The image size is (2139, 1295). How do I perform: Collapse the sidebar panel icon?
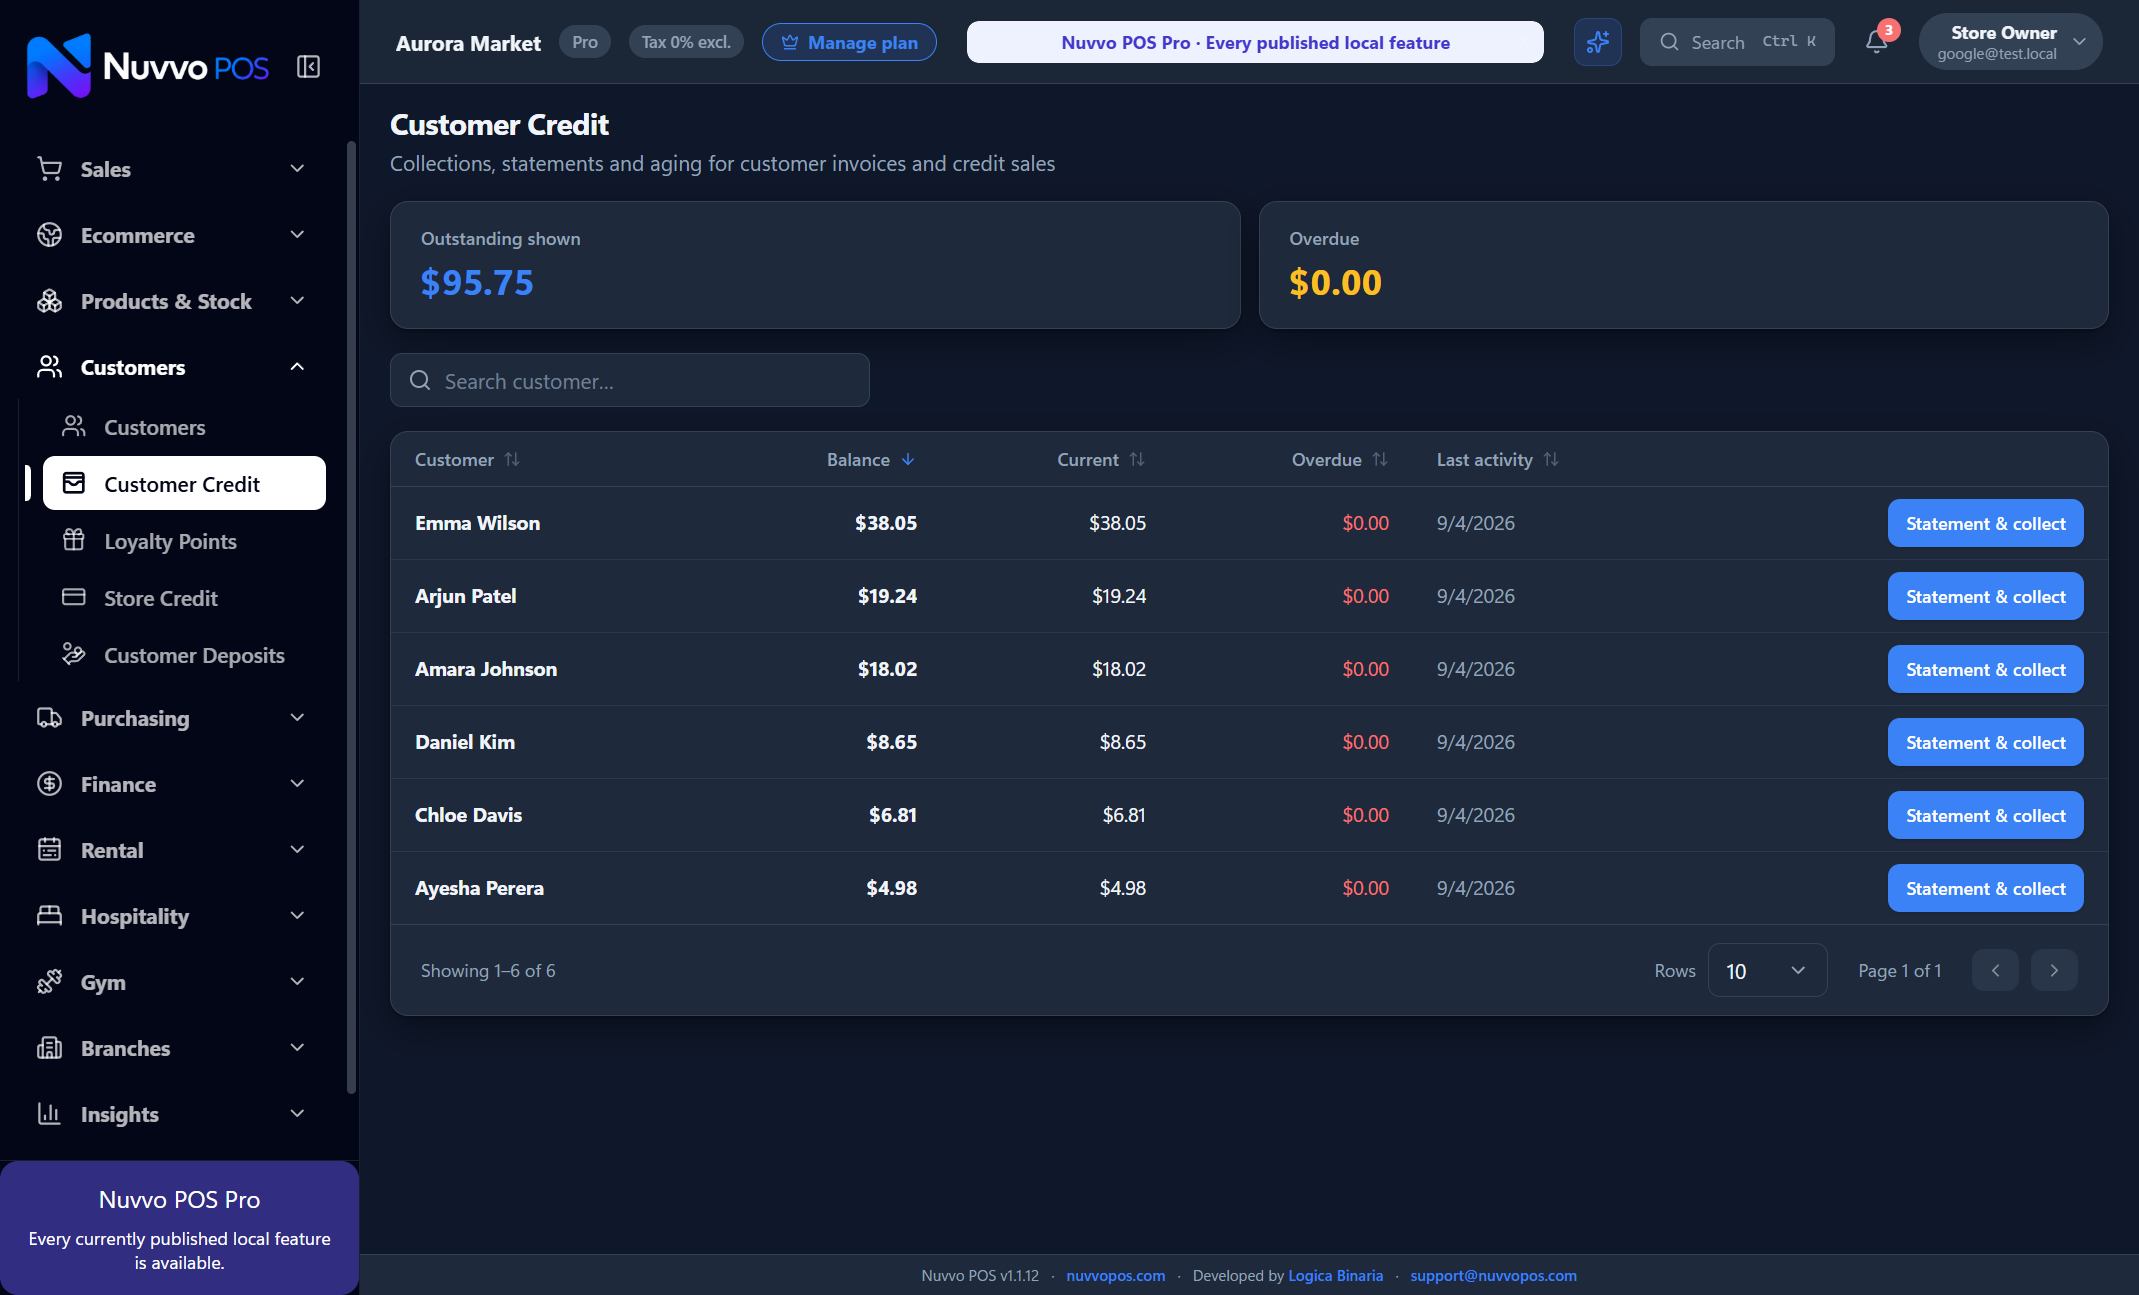pyautogui.click(x=308, y=67)
